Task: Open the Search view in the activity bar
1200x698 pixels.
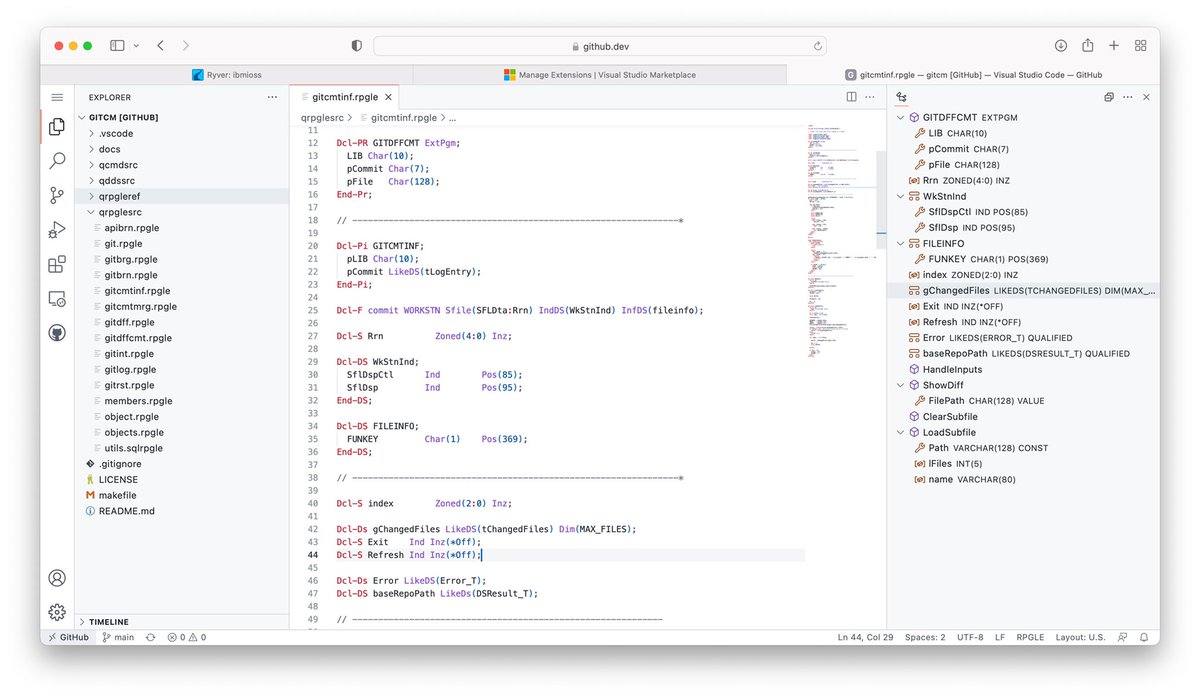Action: 56,159
